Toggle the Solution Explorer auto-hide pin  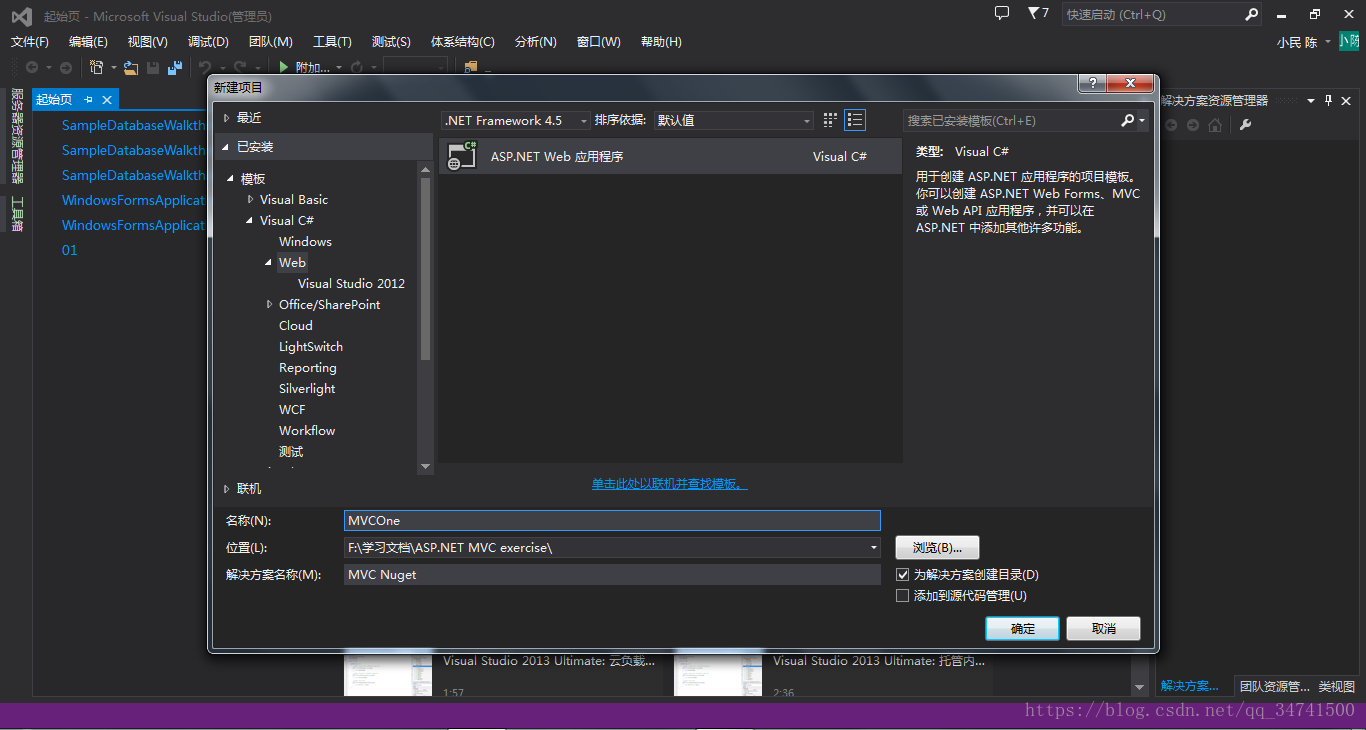click(x=1329, y=100)
